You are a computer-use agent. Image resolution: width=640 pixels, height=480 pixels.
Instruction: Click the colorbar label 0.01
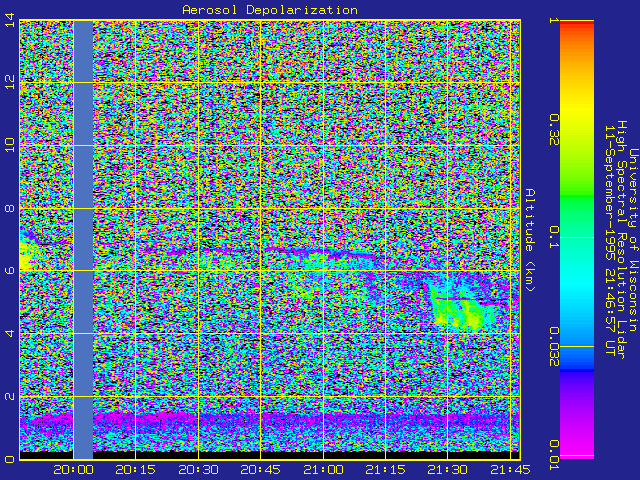click(x=554, y=455)
